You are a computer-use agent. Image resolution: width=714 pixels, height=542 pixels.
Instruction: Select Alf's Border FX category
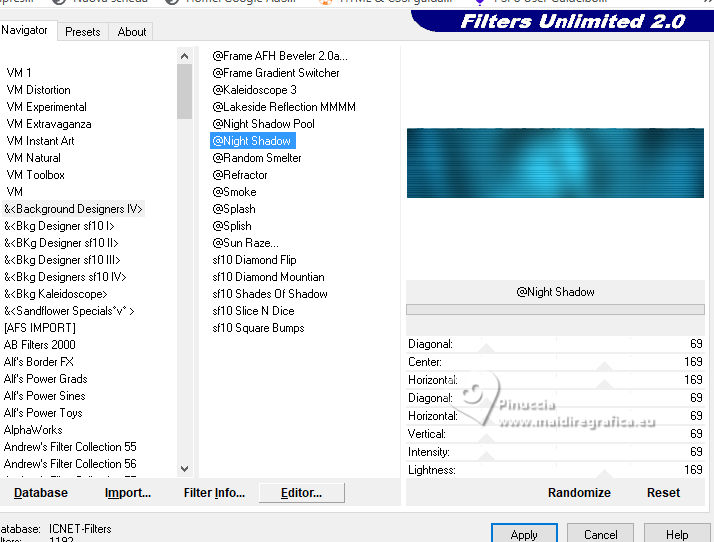(x=38, y=362)
